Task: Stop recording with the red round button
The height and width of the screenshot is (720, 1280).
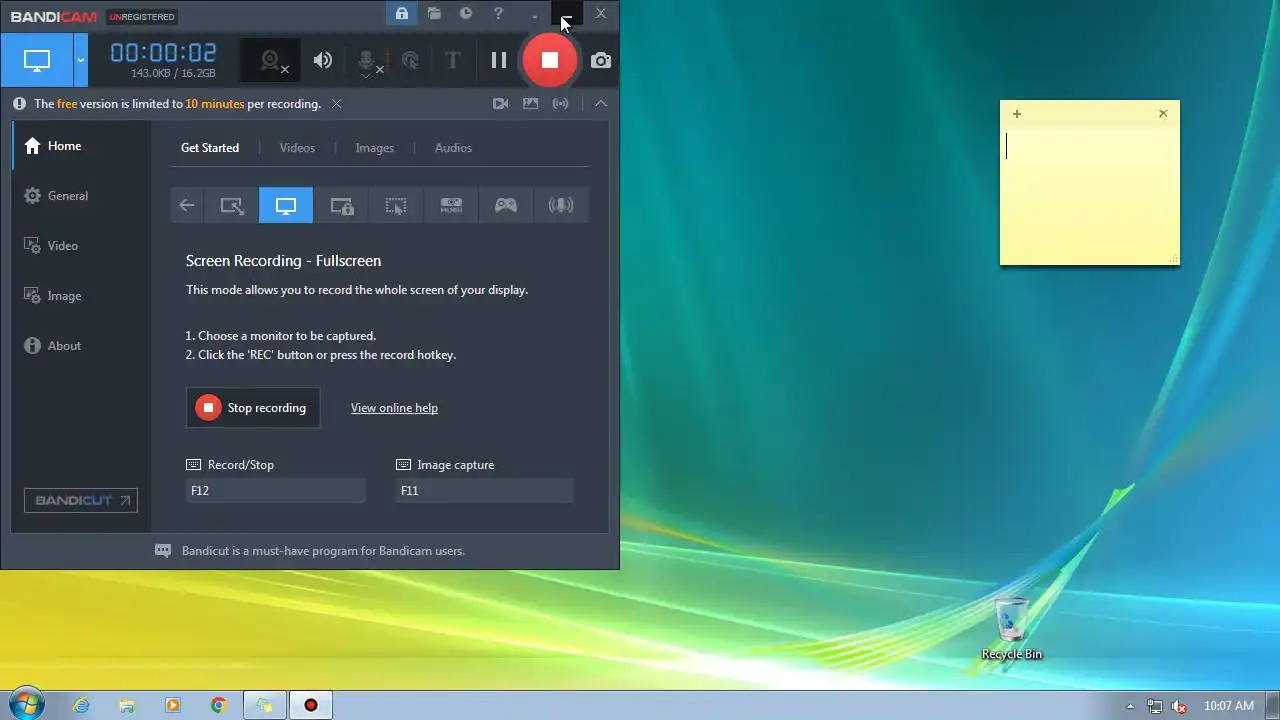Action: pos(550,60)
